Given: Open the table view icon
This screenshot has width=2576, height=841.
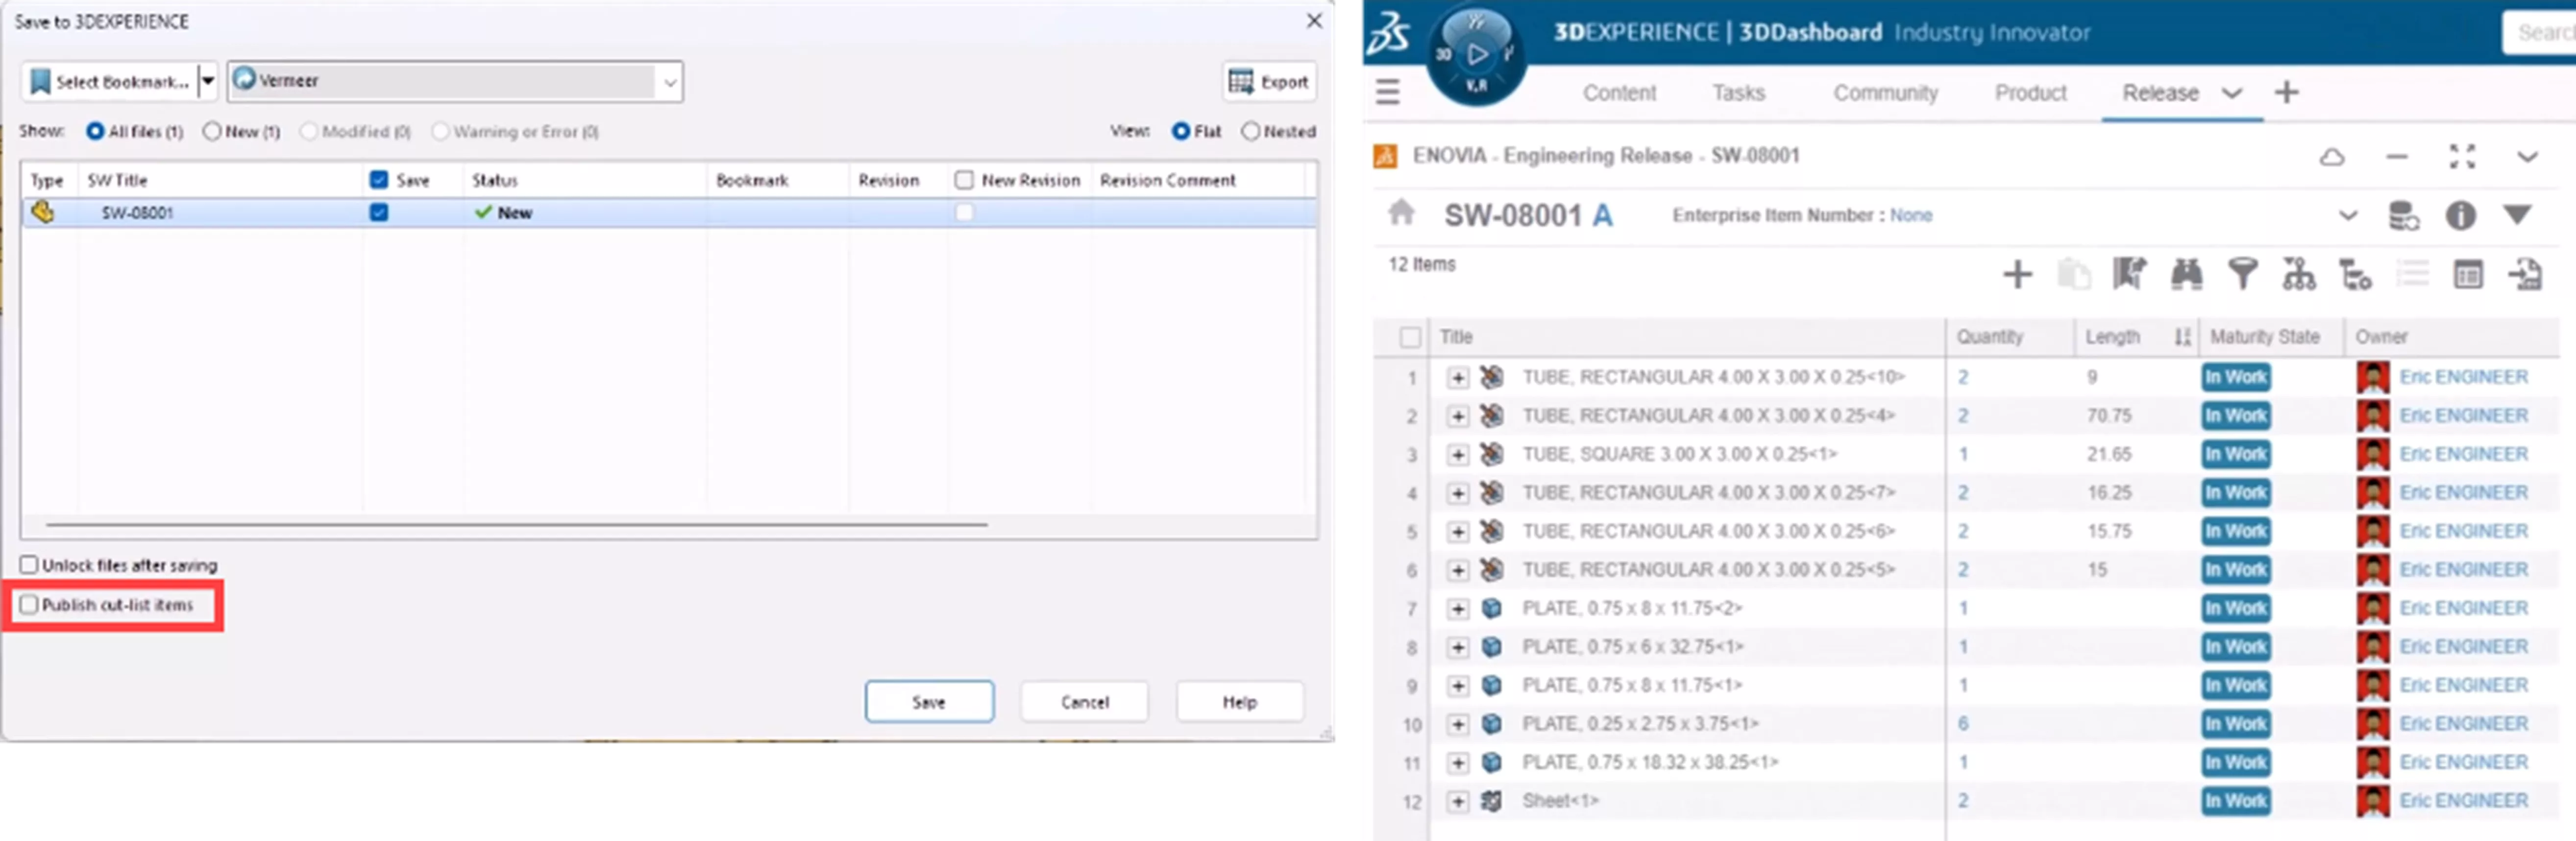Looking at the screenshot, I should coord(2469,274).
